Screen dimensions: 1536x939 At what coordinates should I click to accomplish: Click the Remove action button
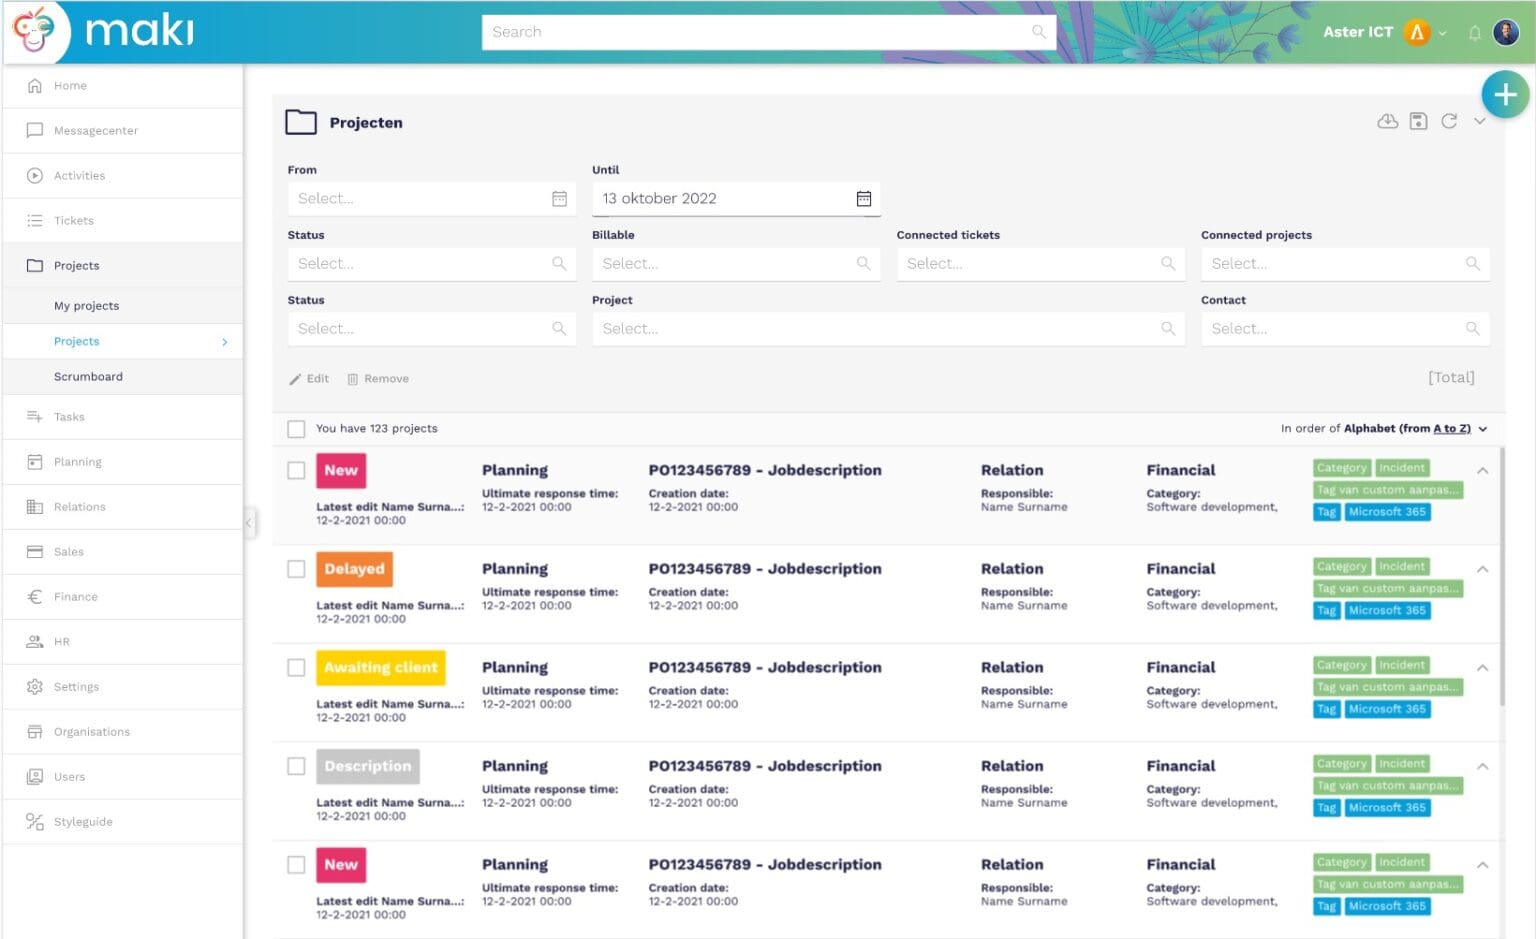point(378,378)
